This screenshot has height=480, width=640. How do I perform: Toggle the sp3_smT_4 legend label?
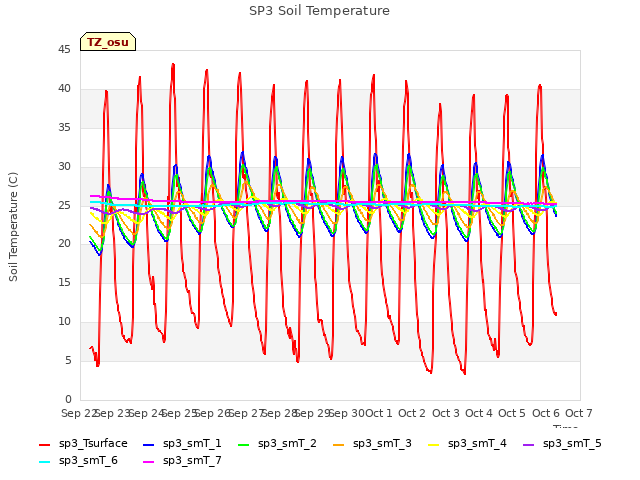point(477,444)
